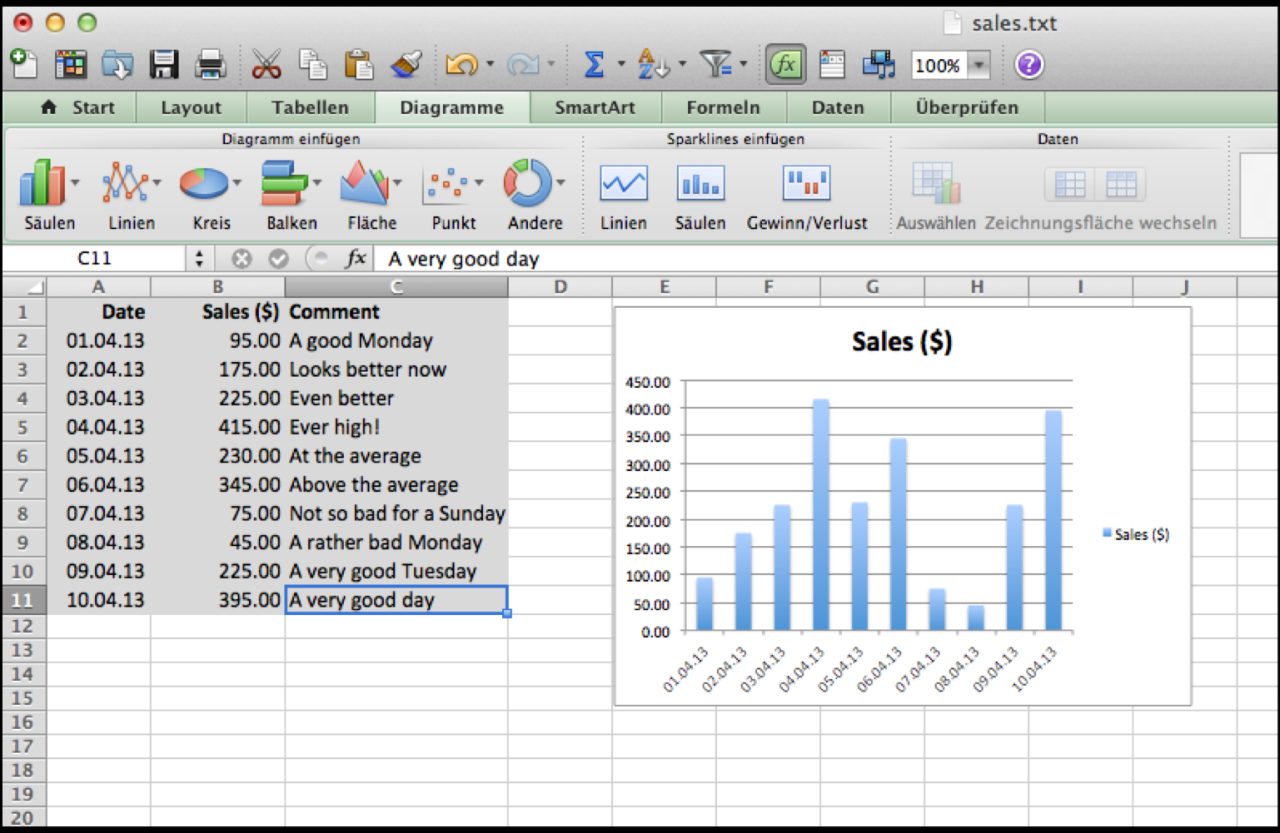Switch to the Daten tab
Image resolution: width=1280 pixels, height=833 pixels.
837,107
